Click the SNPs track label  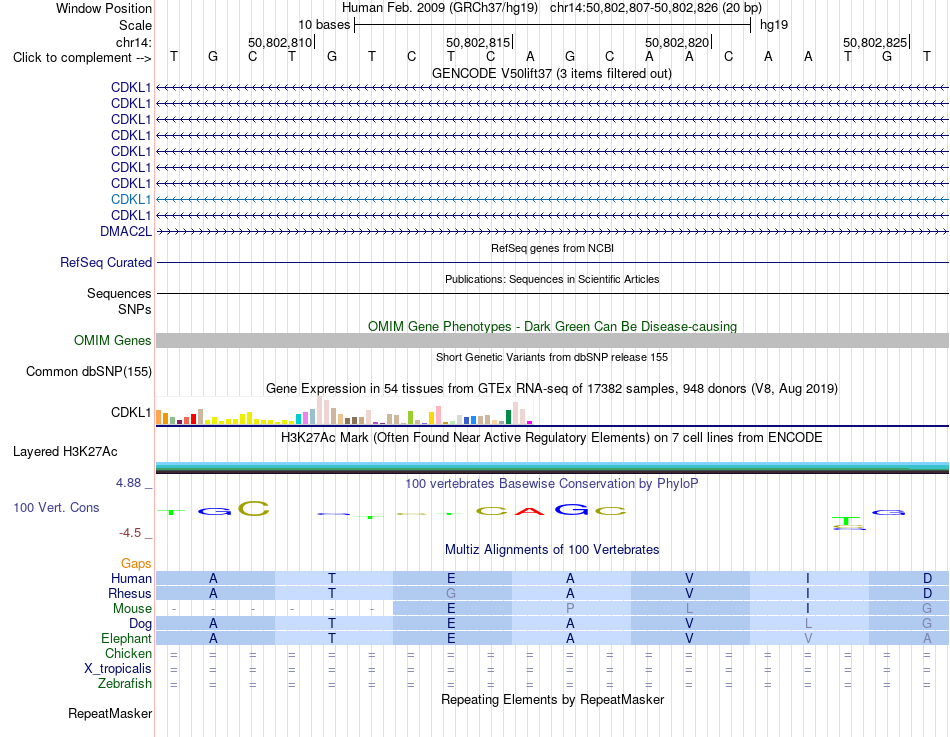pos(135,309)
